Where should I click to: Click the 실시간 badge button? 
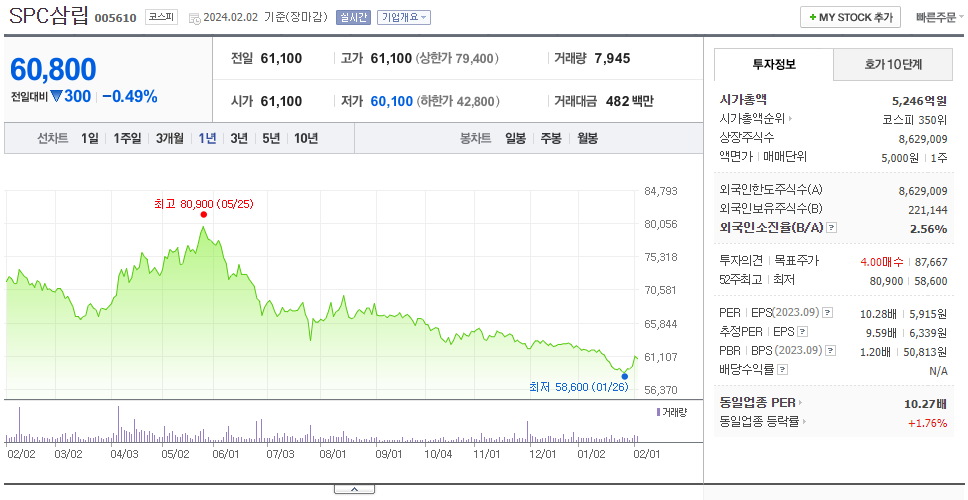(353, 17)
